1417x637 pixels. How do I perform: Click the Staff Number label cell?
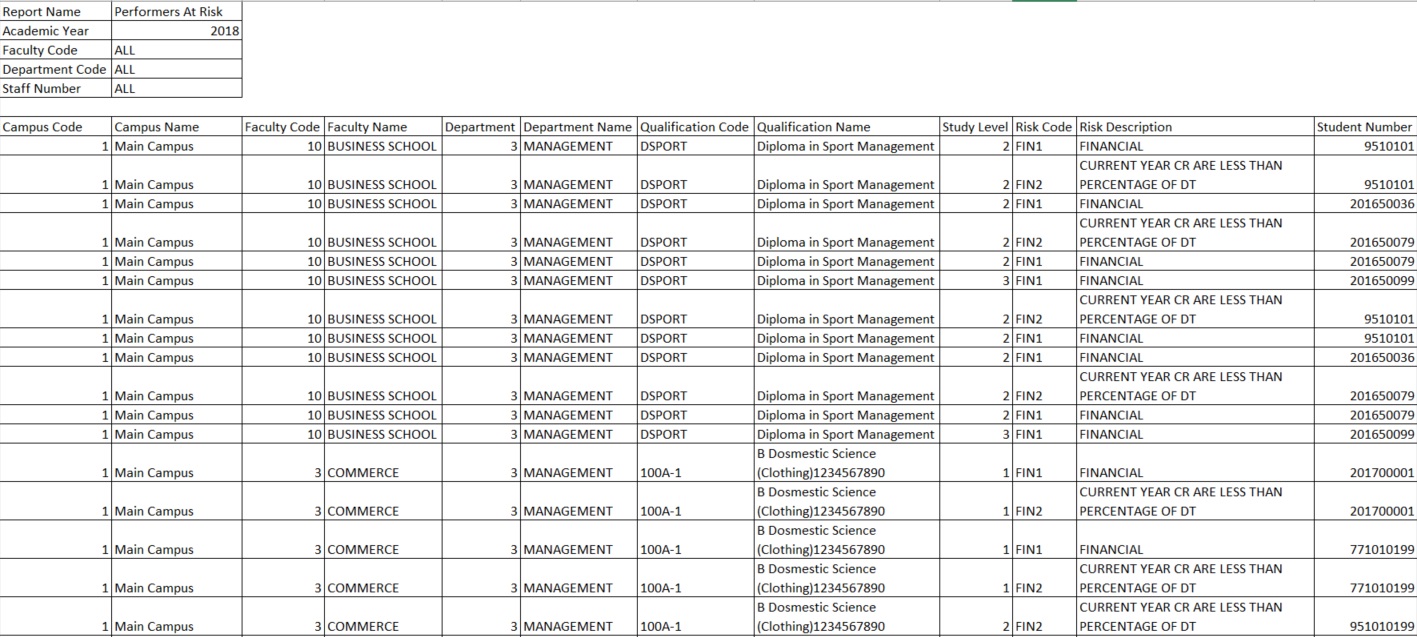55,88
